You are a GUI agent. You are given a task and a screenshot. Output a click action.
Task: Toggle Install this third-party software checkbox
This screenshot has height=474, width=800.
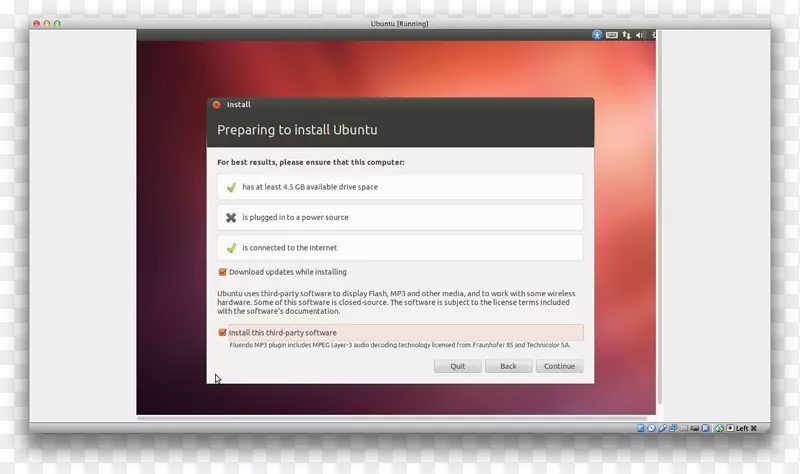(x=222, y=333)
